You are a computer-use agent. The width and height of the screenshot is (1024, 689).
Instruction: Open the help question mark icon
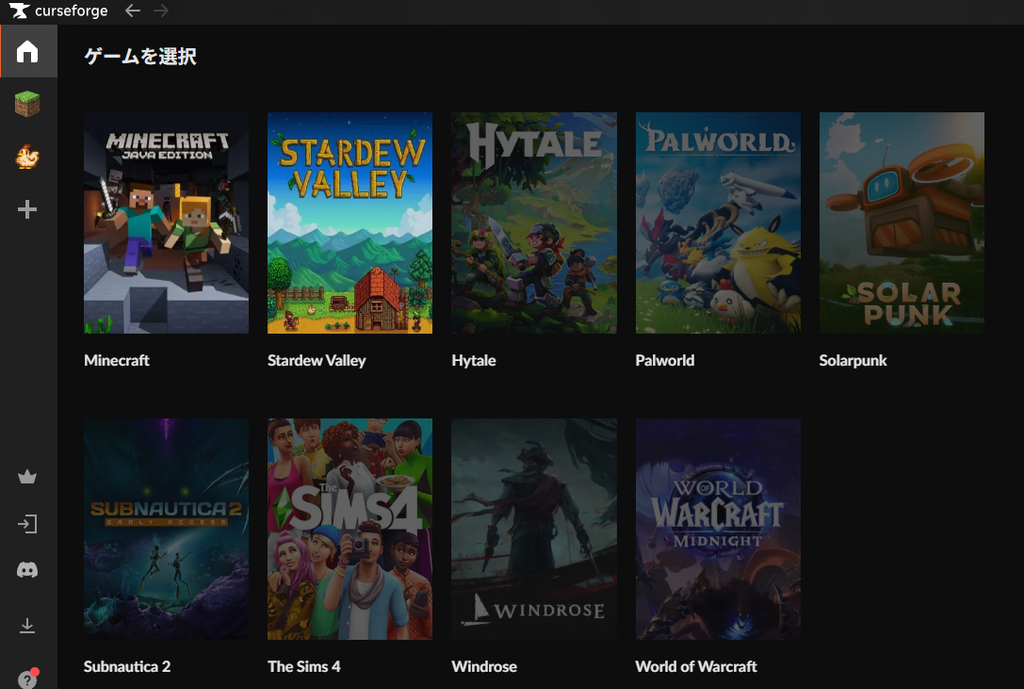click(27, 678)
